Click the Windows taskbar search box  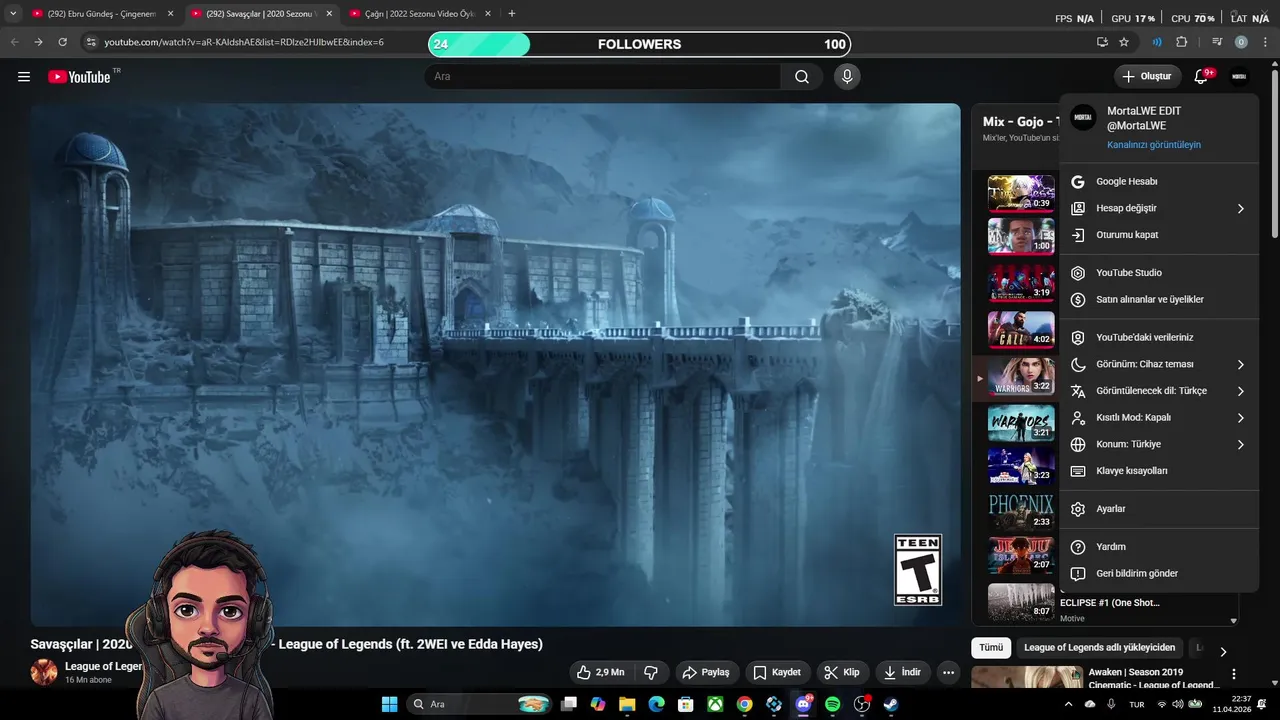(x=481, y=704)
